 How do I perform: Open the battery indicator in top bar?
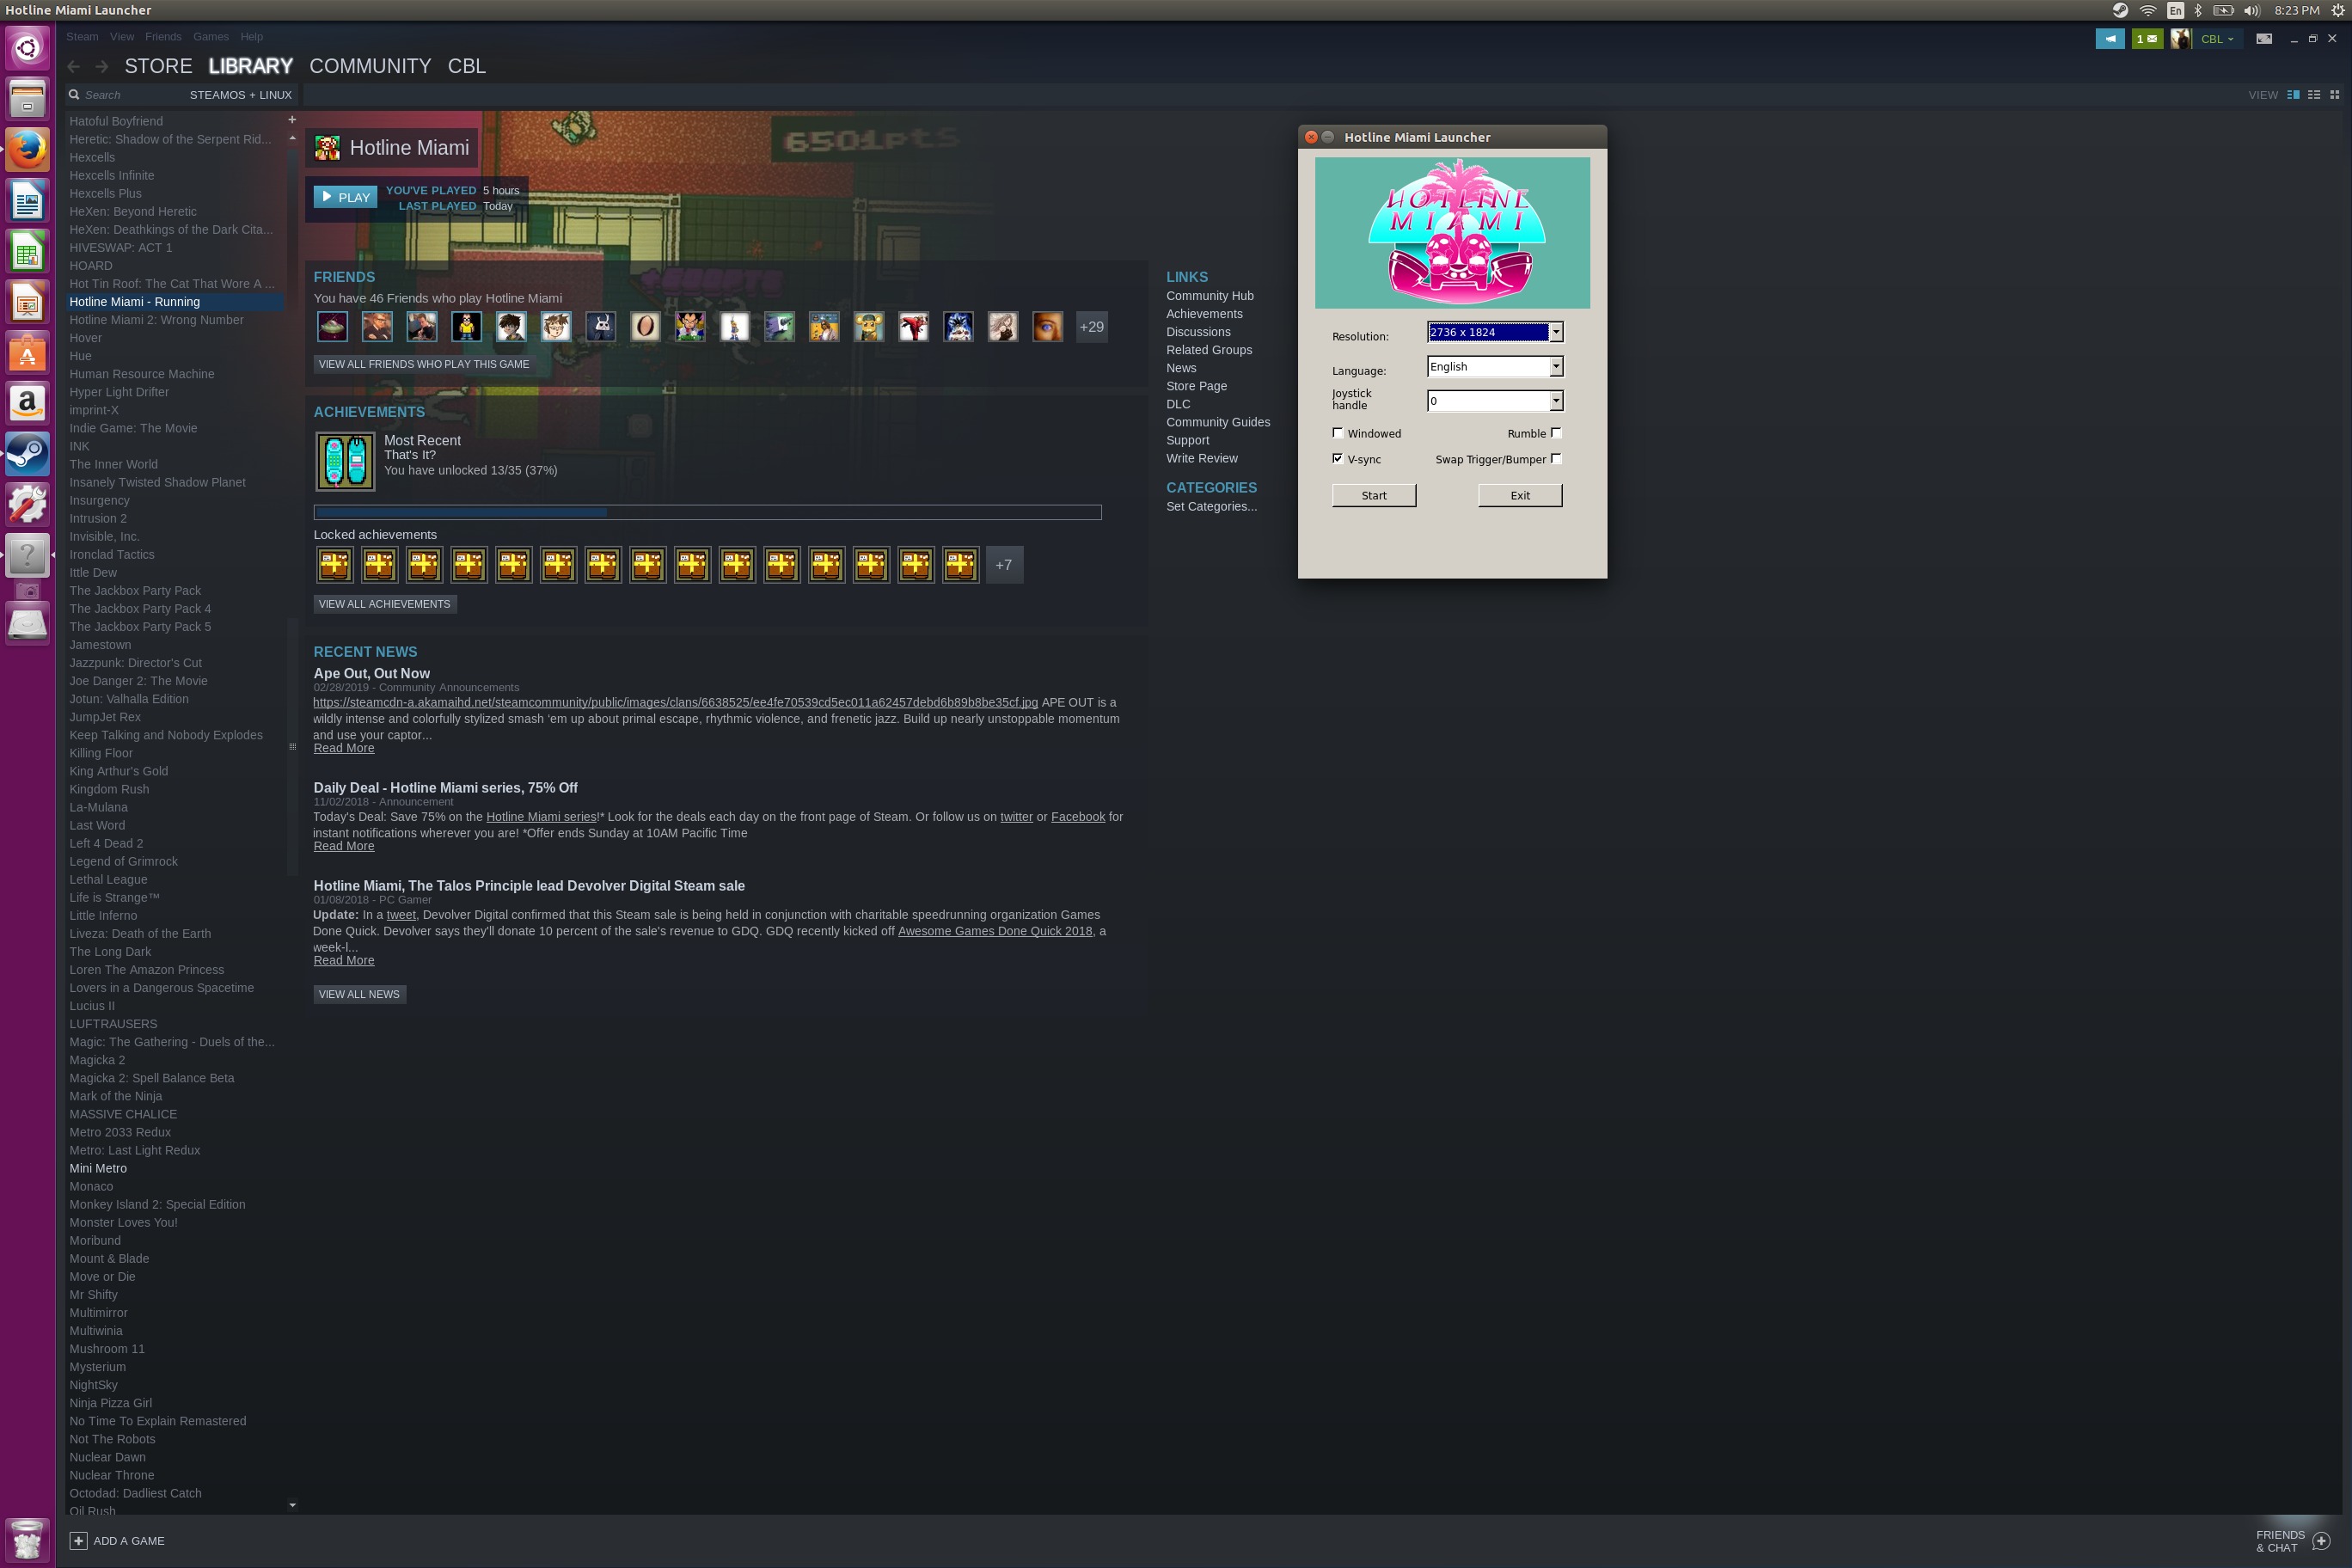pyautogui.click(x=2223, y=10)
